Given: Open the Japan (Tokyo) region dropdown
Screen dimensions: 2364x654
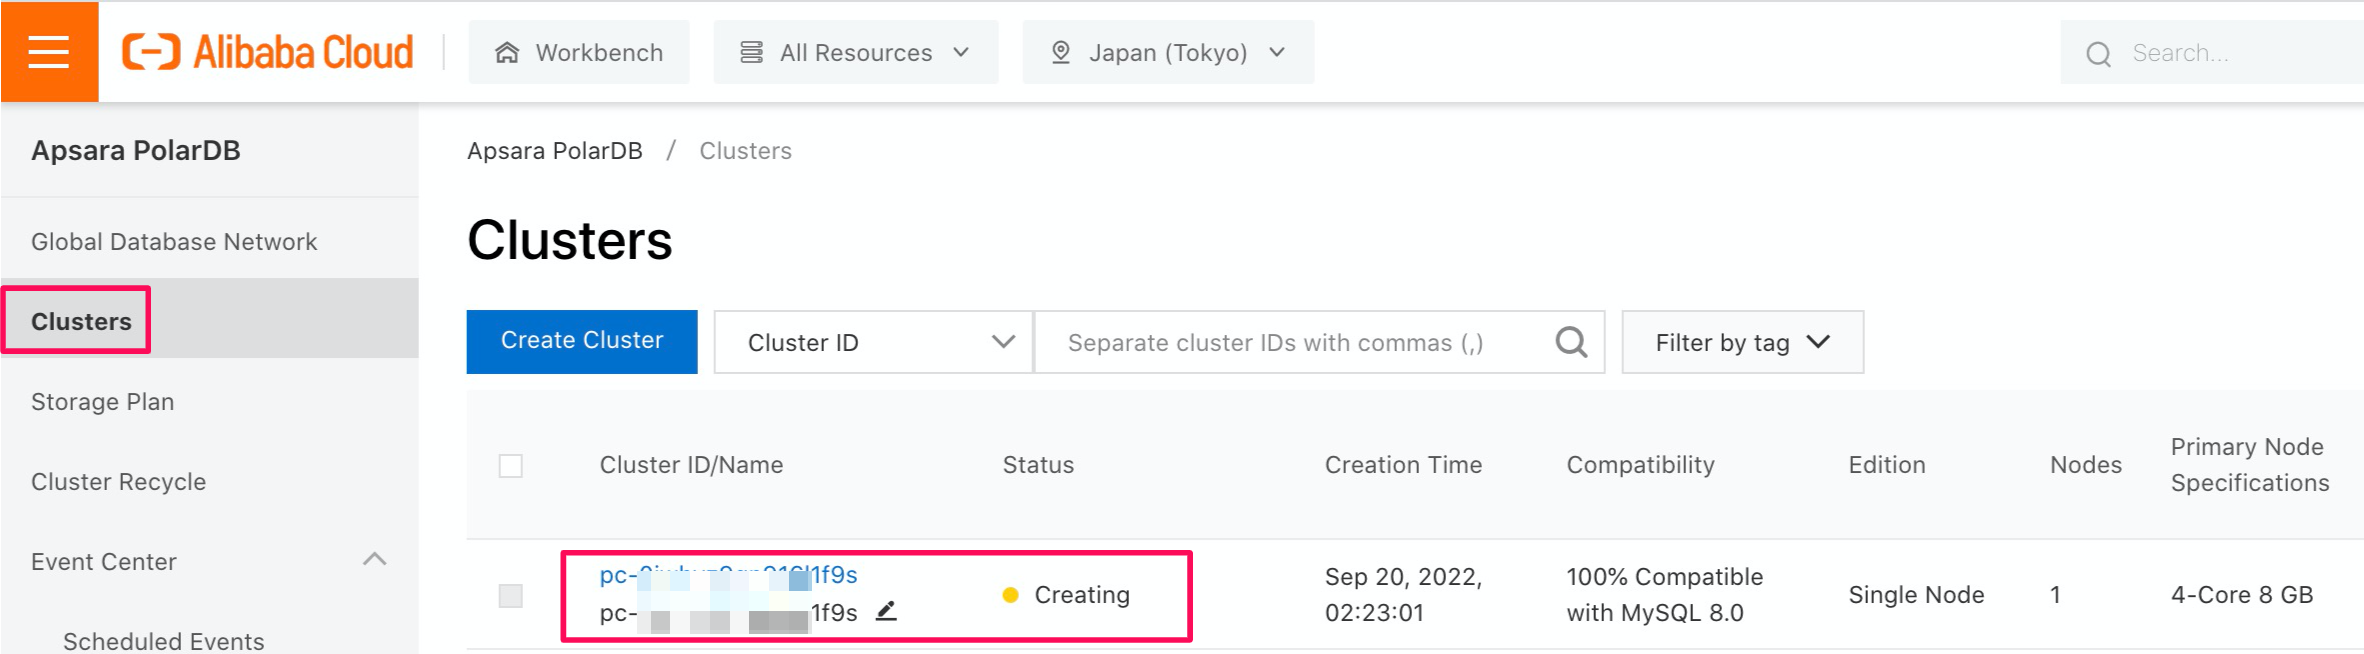Looking at the screenshot, I should click(x=1168, y=52).
